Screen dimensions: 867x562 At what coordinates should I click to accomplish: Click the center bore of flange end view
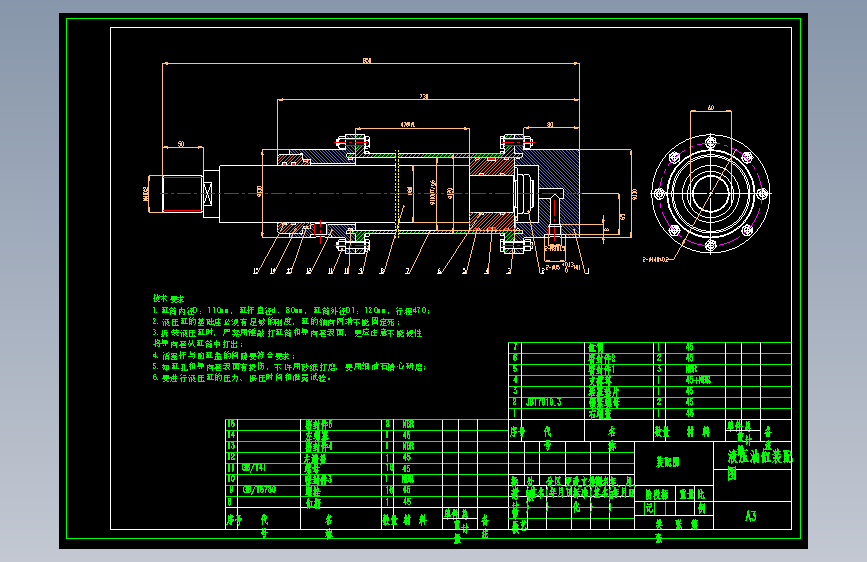(x=711, y=194)
